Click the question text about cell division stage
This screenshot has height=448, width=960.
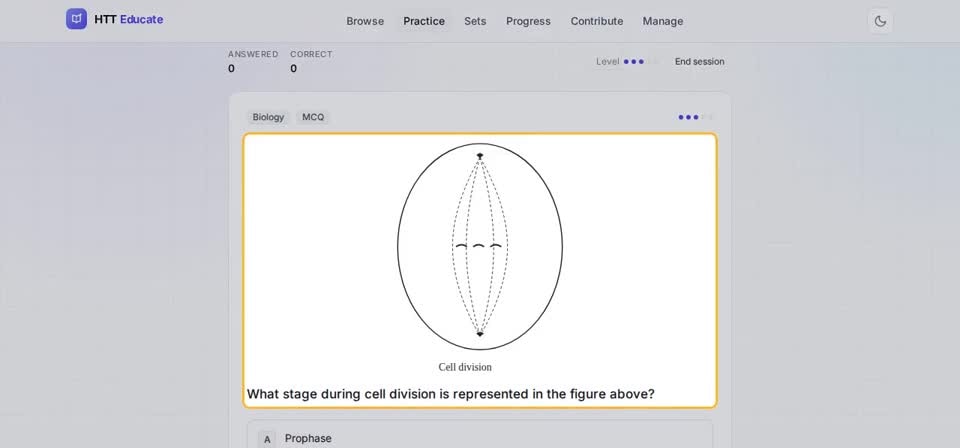451,394
